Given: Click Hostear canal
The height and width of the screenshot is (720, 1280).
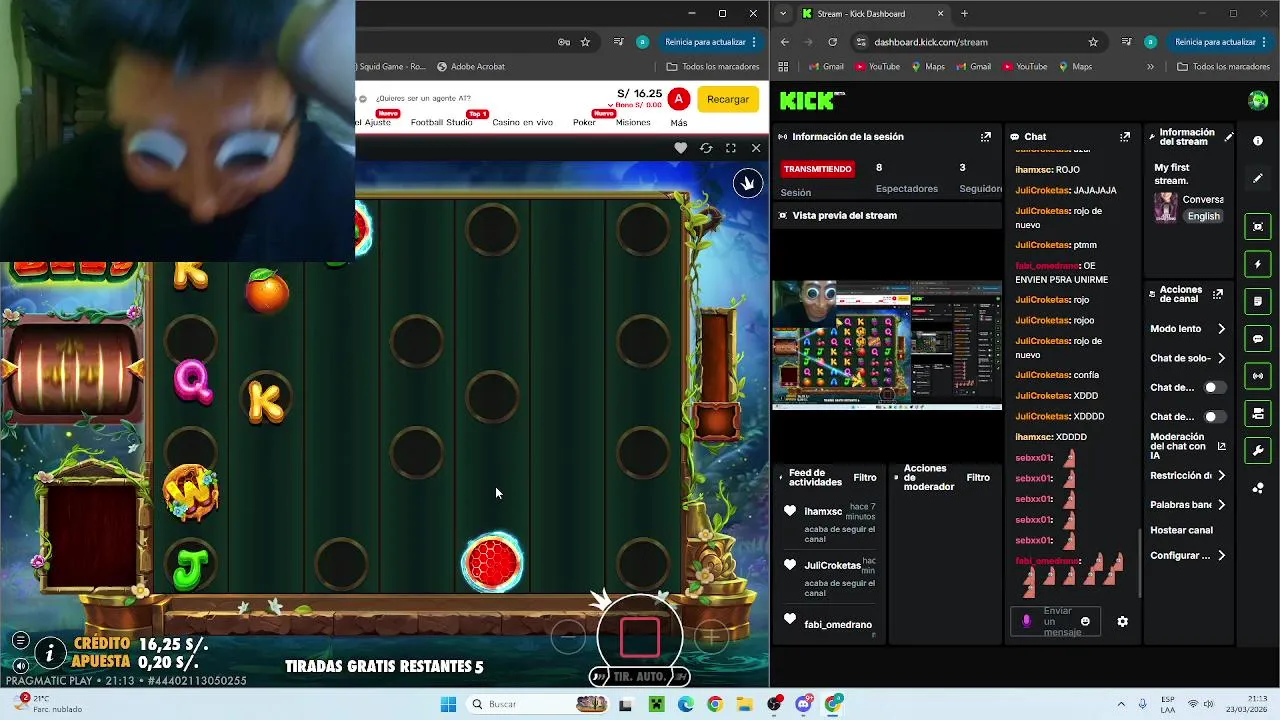Looking at the screenshot, I should (1181, 530).
